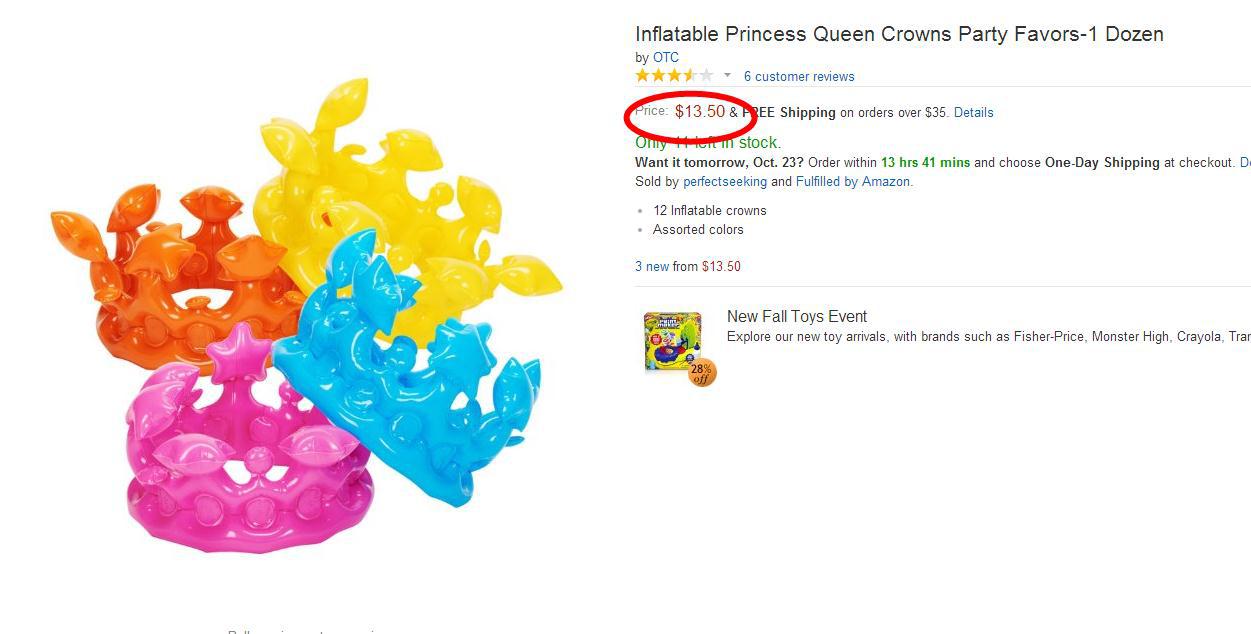This screenshot has width=1251, height=634.
Task: Click the 'Only 11 left in stock' message
Action: 708,143
